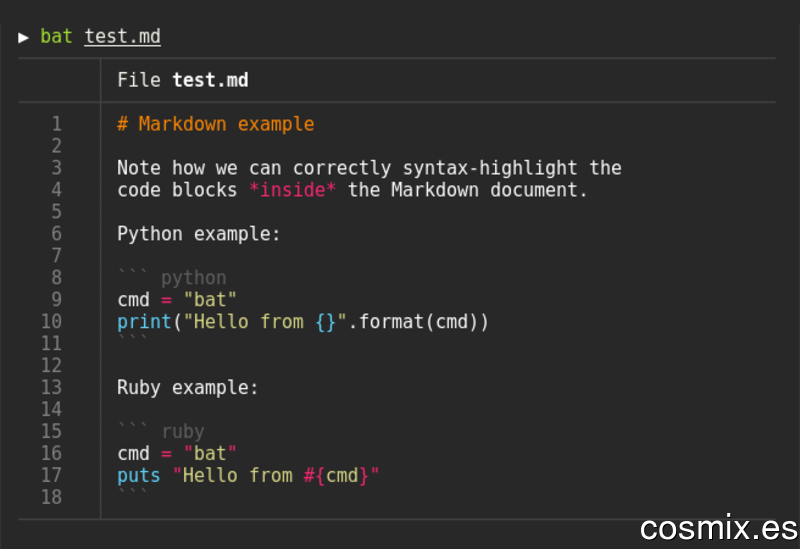This screenshot has height=549, width=800.
Task: Click the green bat command text
Action: click(56, 36)
